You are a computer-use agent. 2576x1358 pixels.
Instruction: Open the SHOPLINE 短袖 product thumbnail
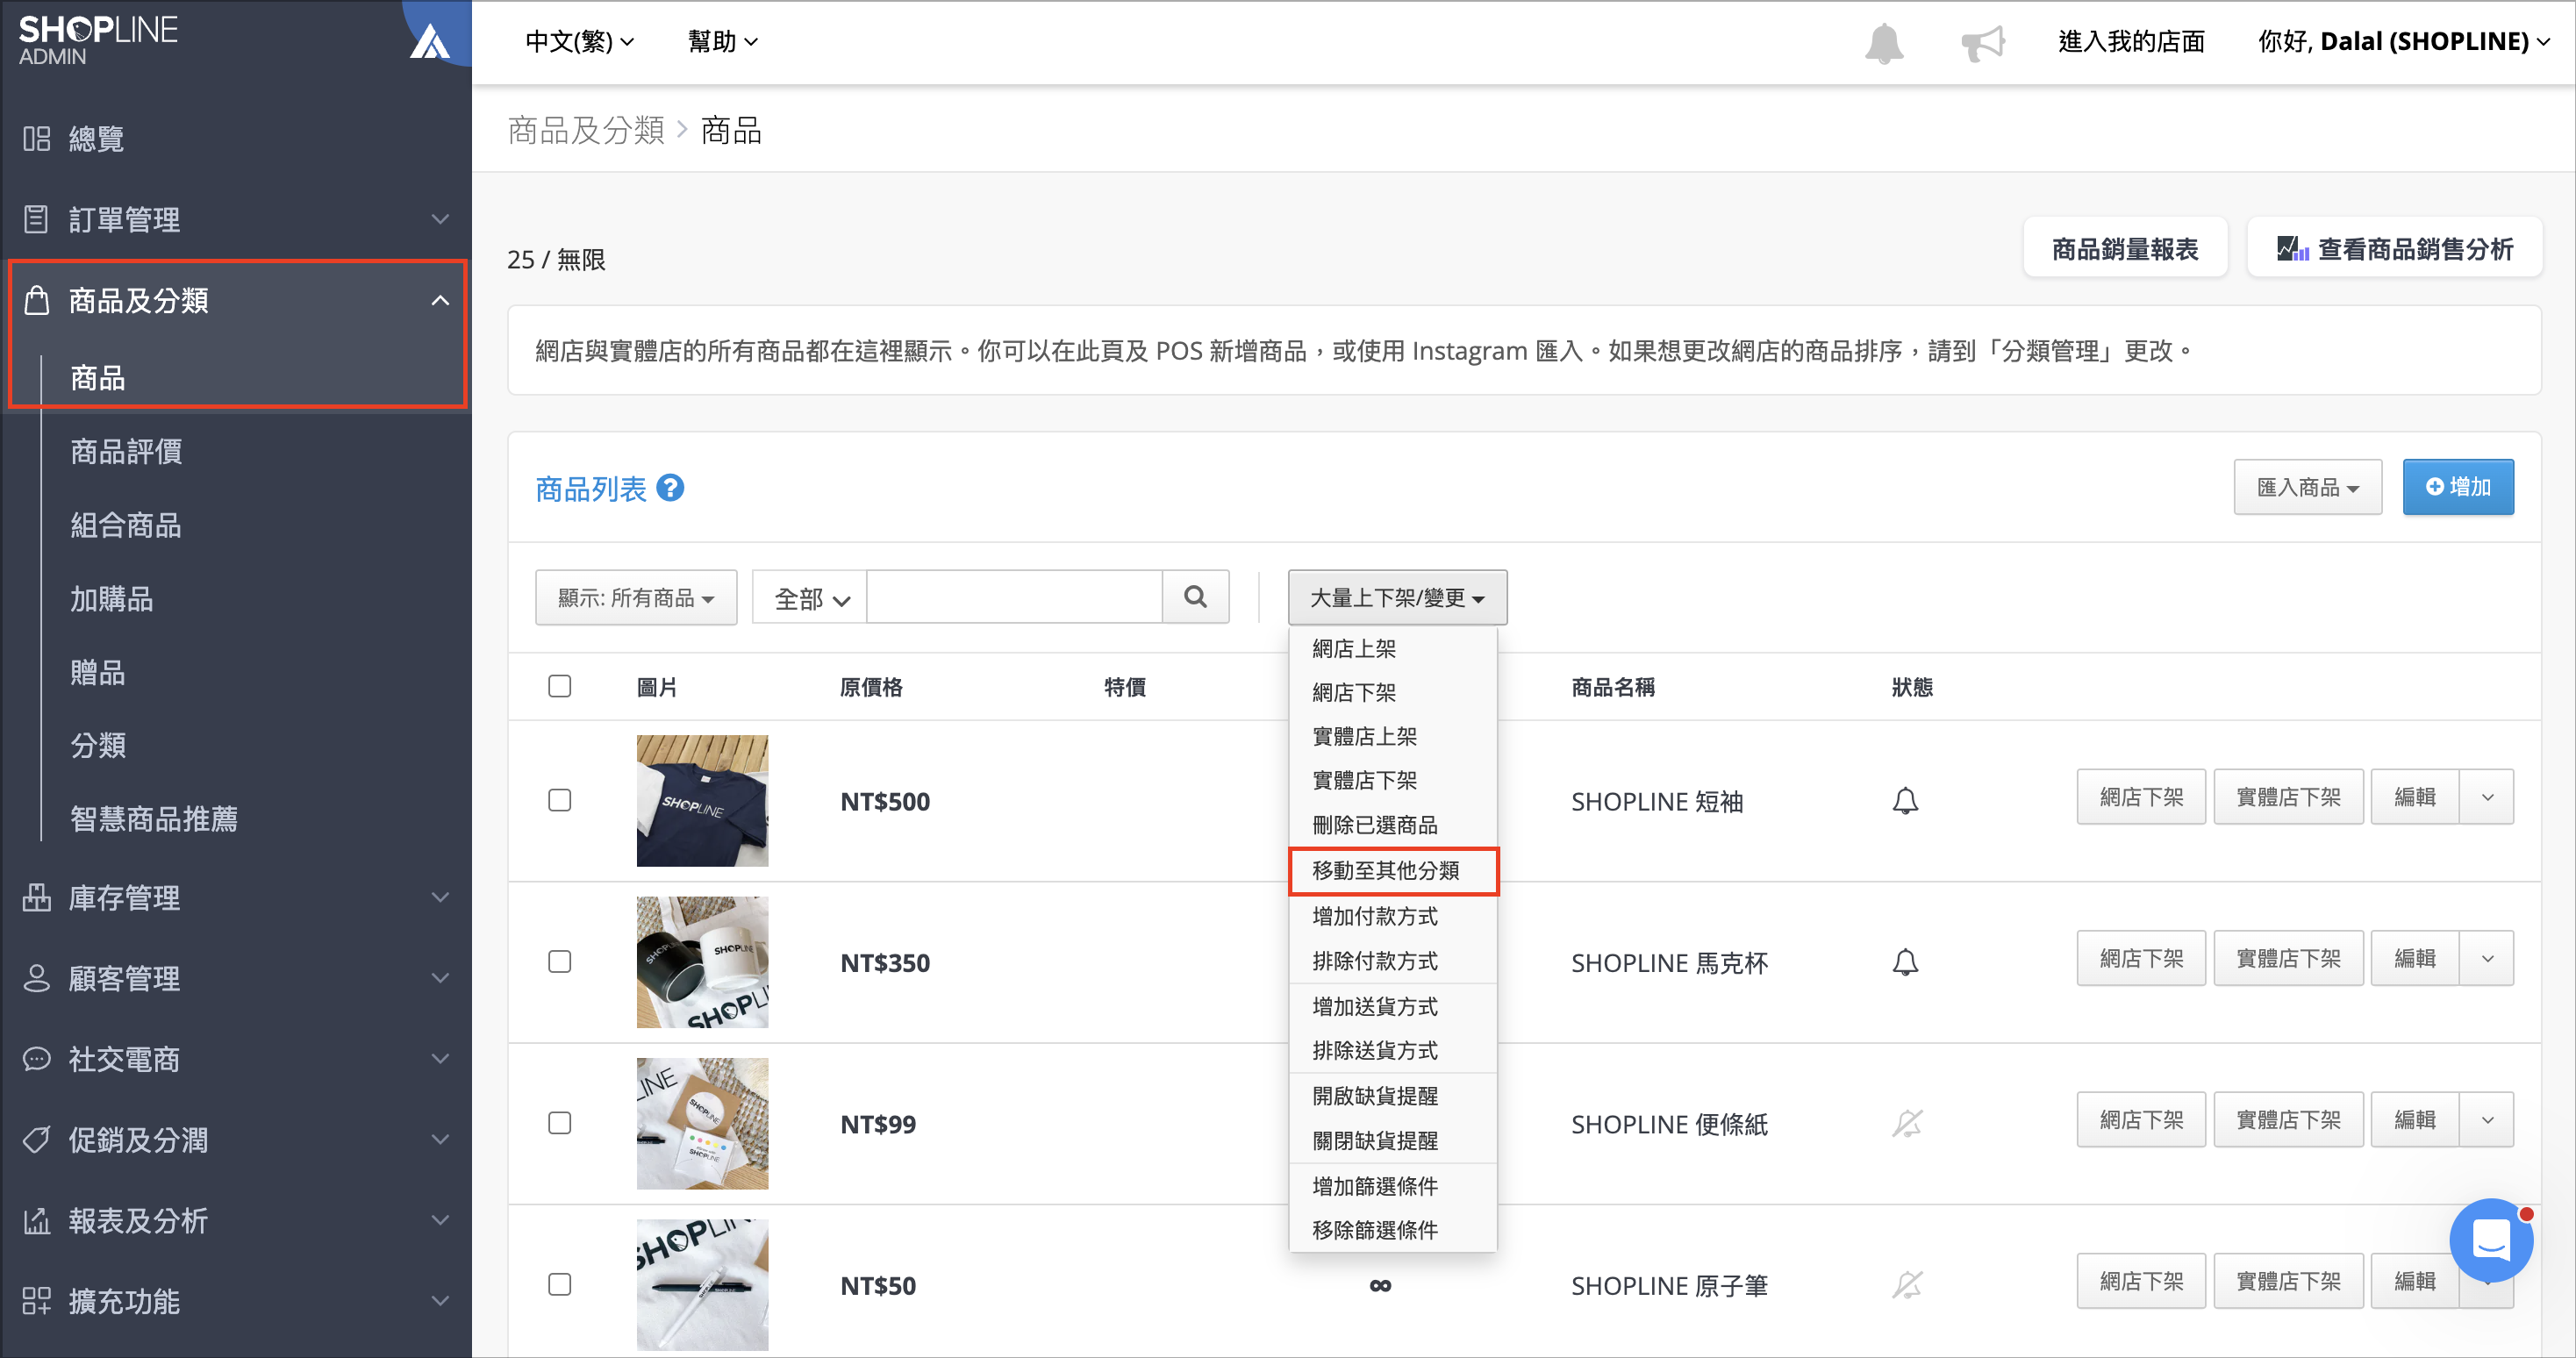[702, 801]
